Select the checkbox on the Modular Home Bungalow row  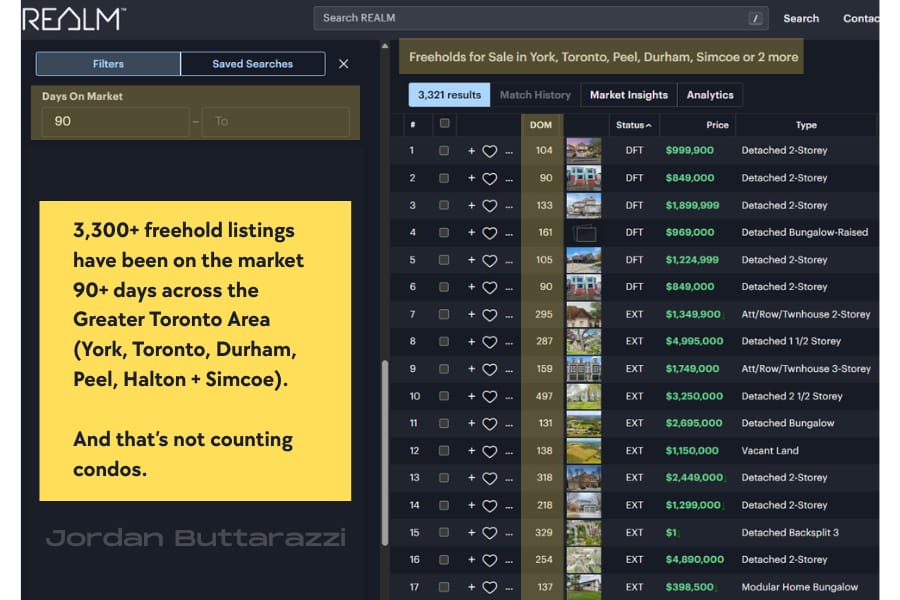(x=444, y=587)
